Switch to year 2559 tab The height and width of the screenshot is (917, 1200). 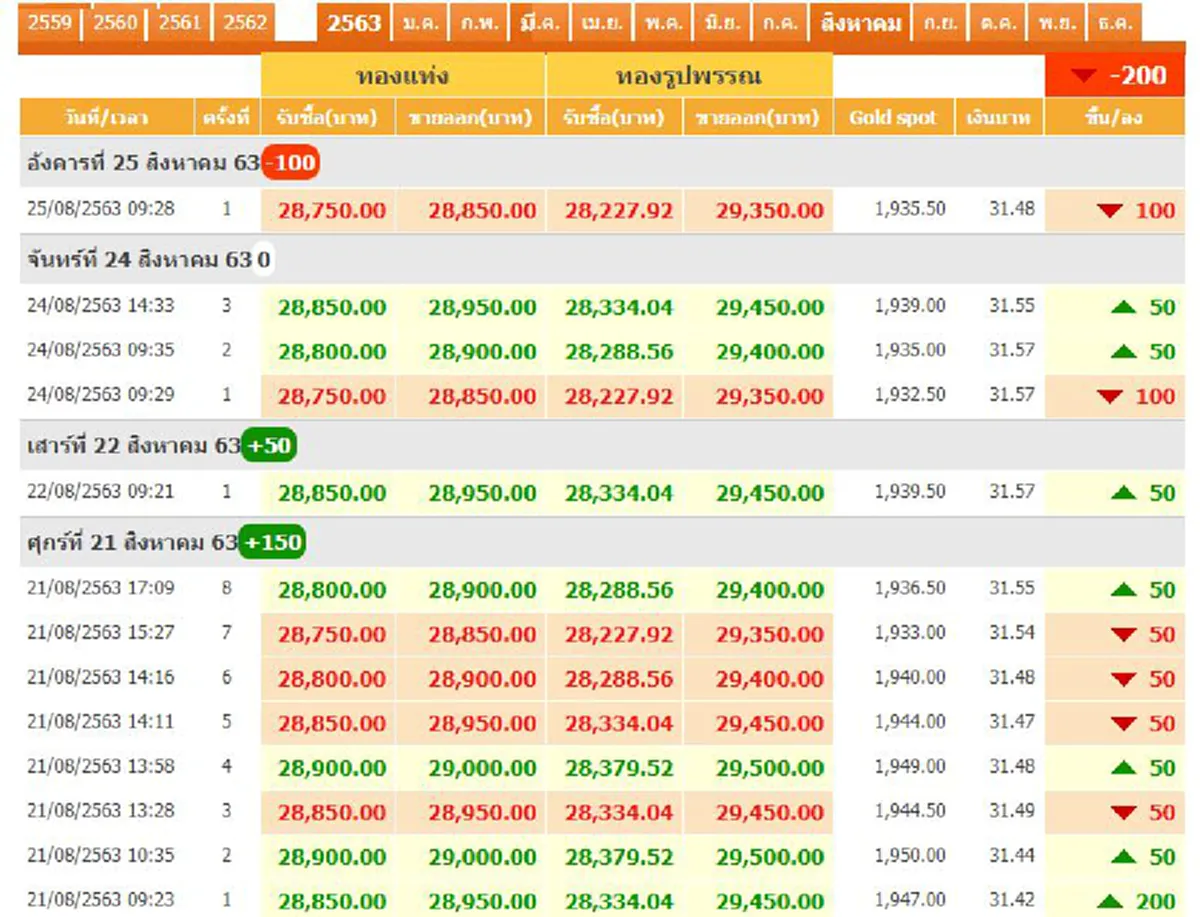tap(50, 21)
